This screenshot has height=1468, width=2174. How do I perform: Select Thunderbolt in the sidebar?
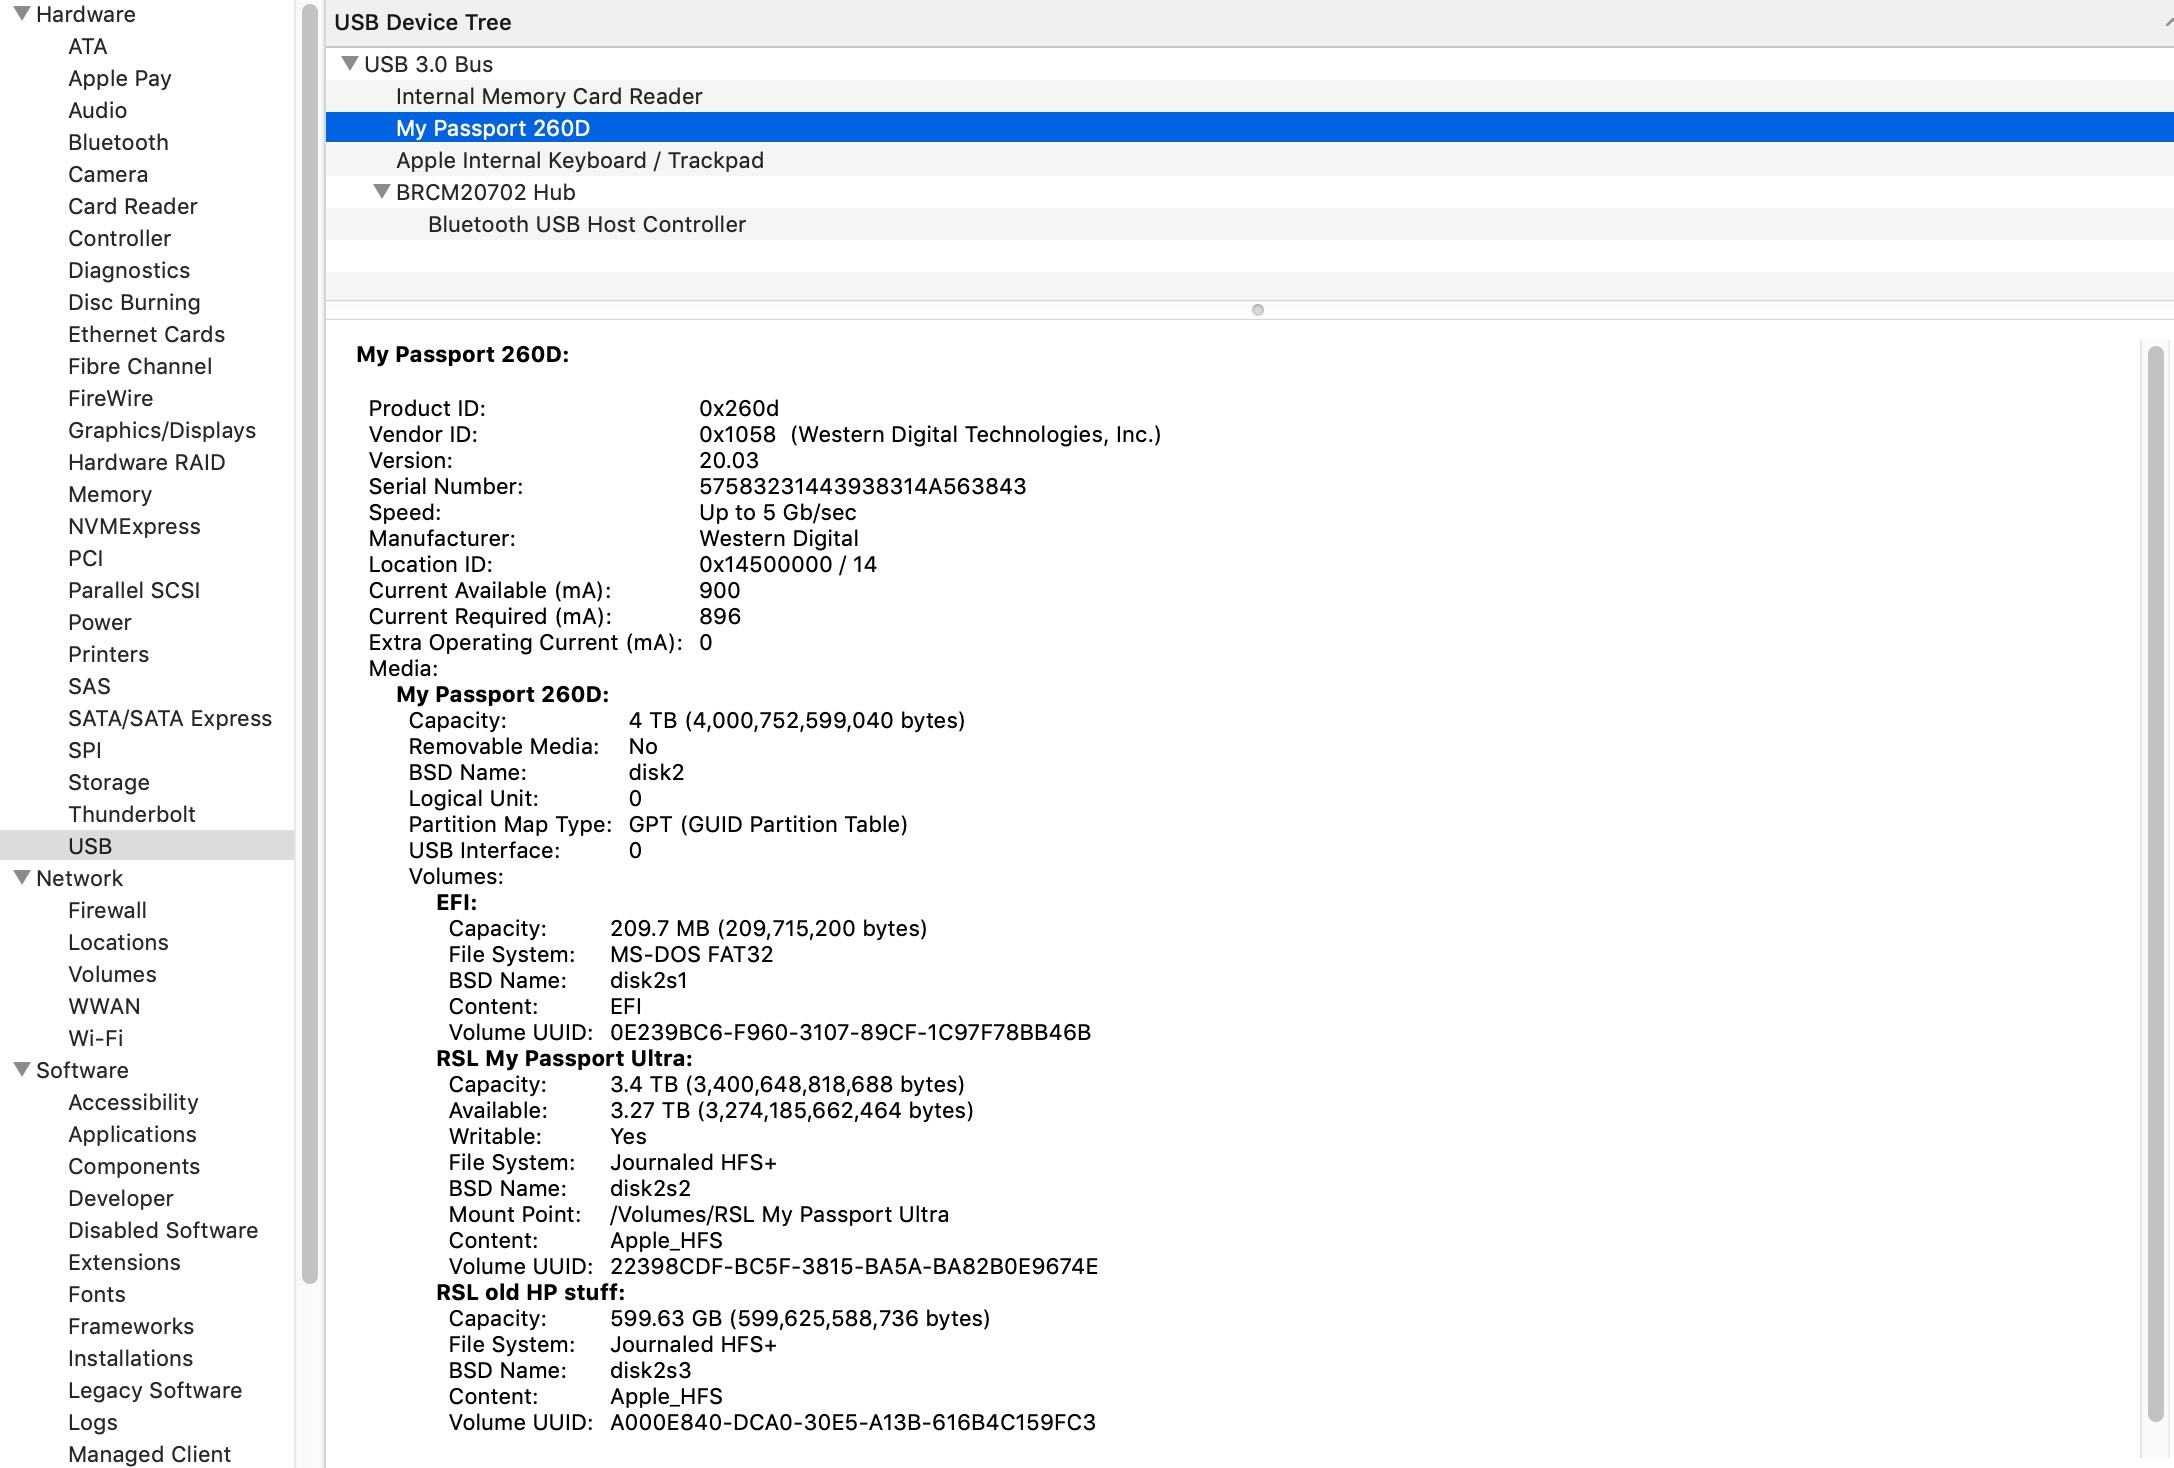click(x=132, y=814)
